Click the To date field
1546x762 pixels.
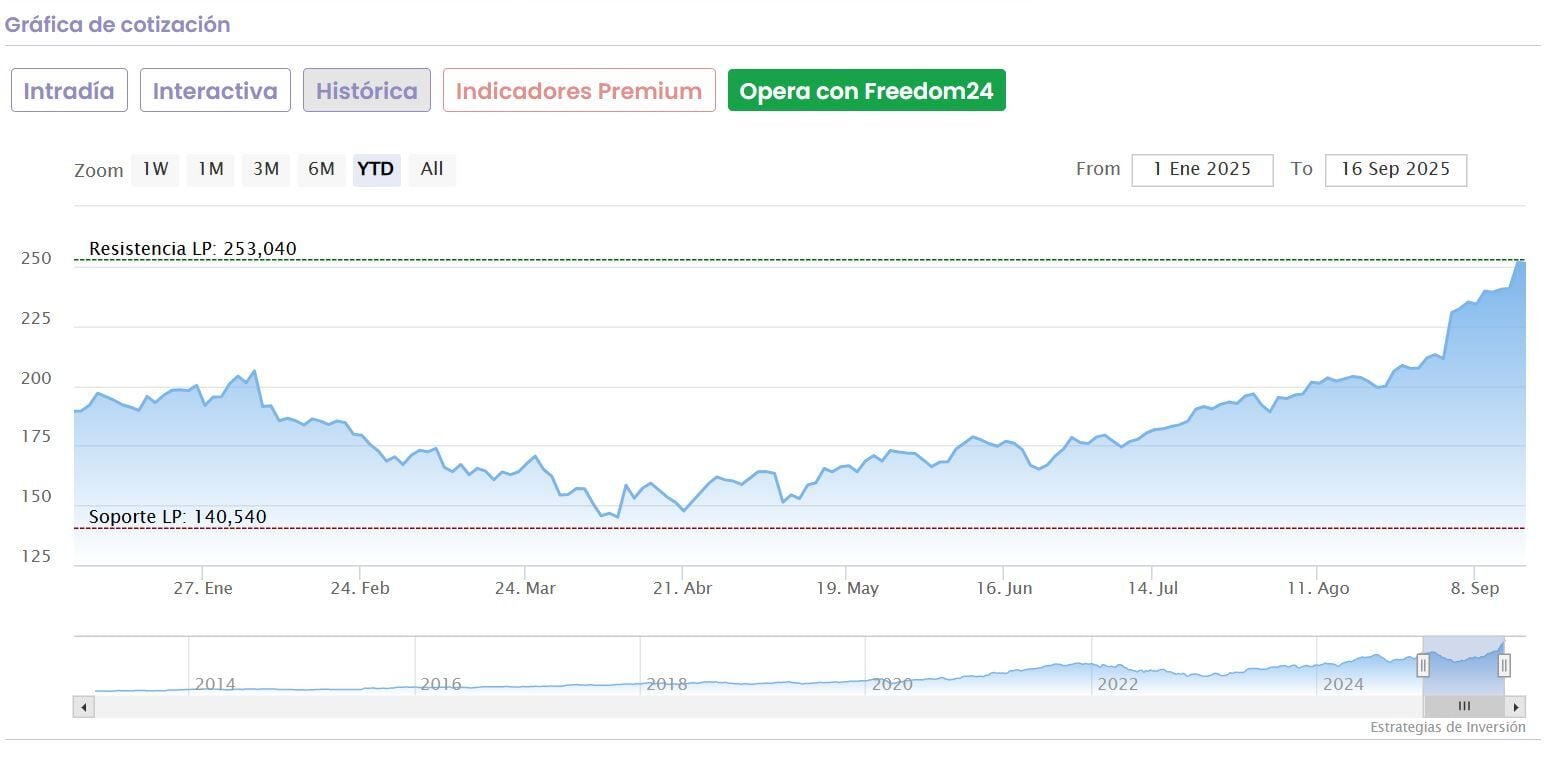tap(1395, 170)
